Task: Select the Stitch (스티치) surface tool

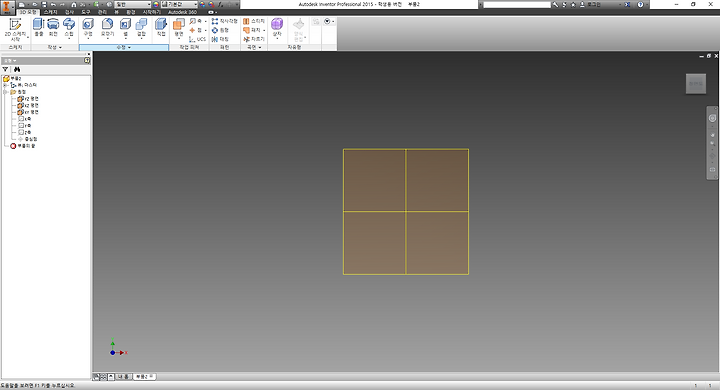Action: (254, 21)
